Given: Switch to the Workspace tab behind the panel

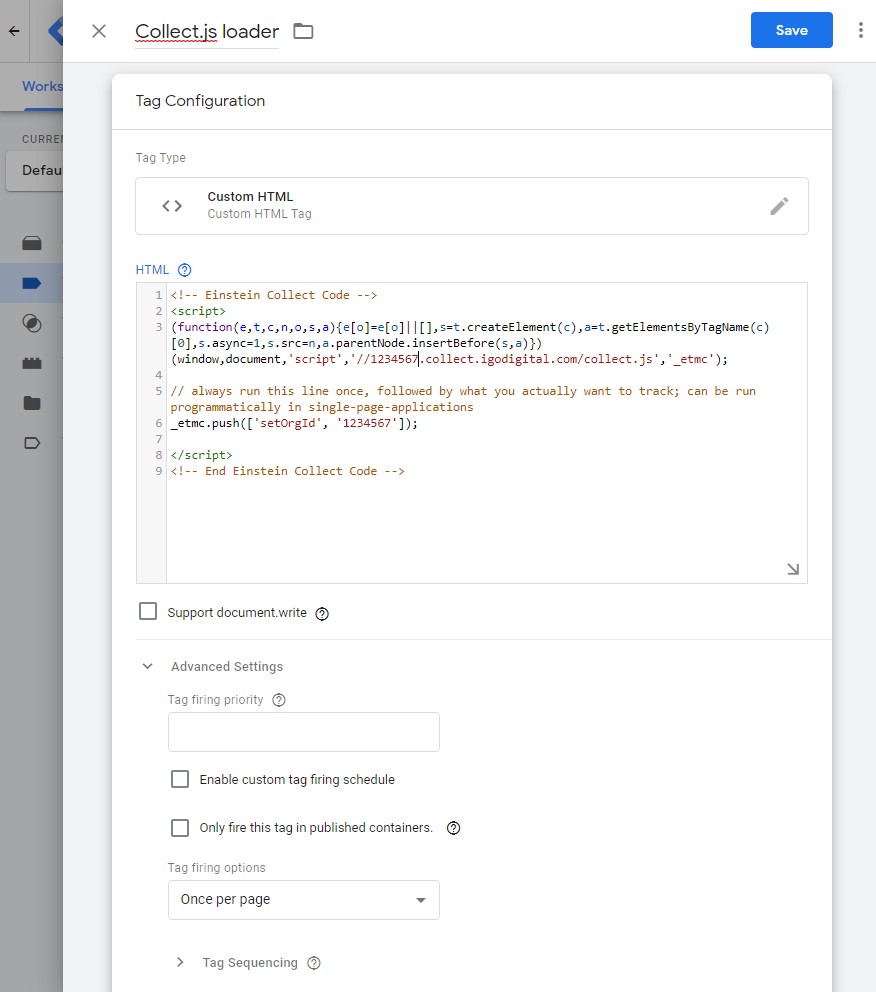Looking at the screenshot, I should 42,86.
